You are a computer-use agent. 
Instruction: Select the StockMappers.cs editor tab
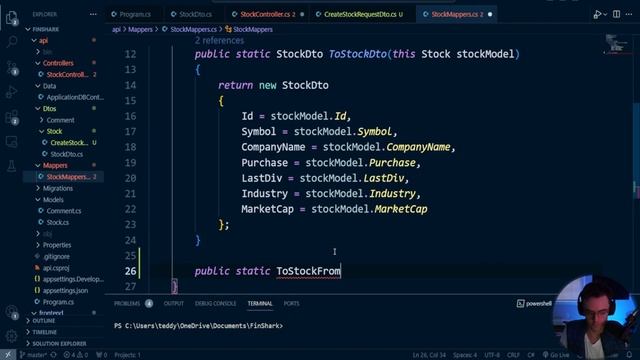point(457,14)
